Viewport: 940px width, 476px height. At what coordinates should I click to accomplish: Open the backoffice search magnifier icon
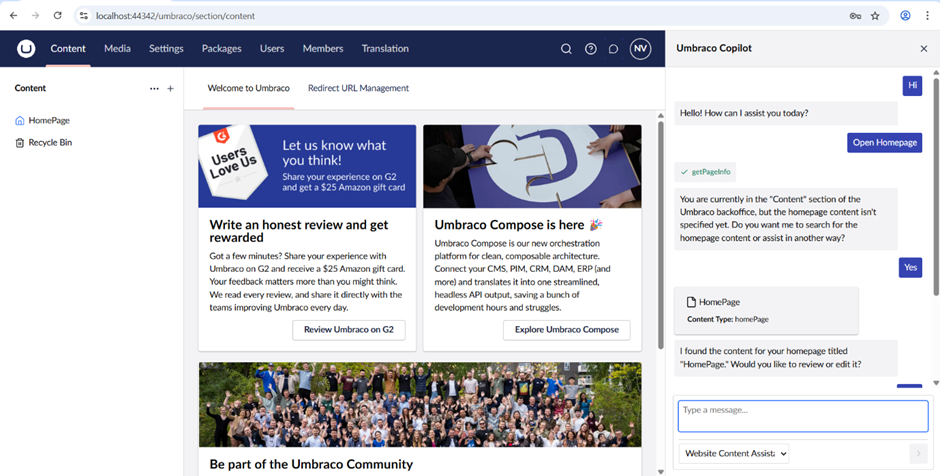pos(566,49)
